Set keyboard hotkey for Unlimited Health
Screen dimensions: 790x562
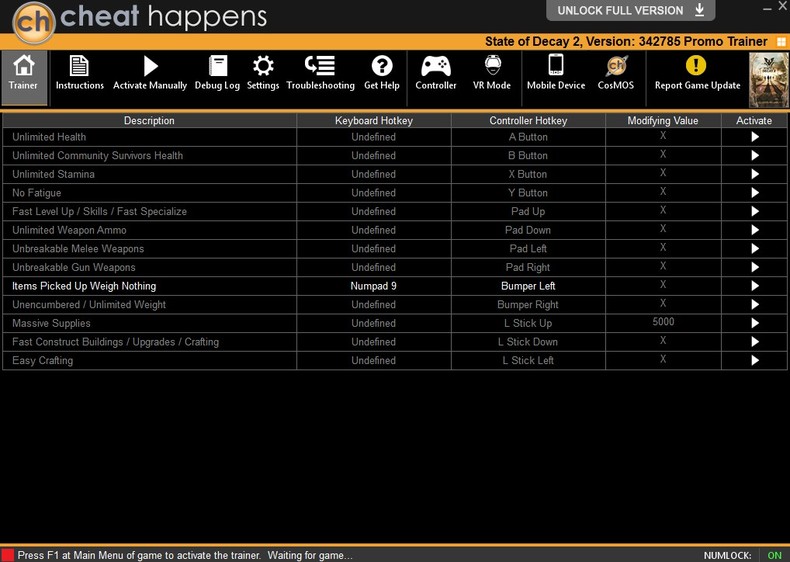373,137
